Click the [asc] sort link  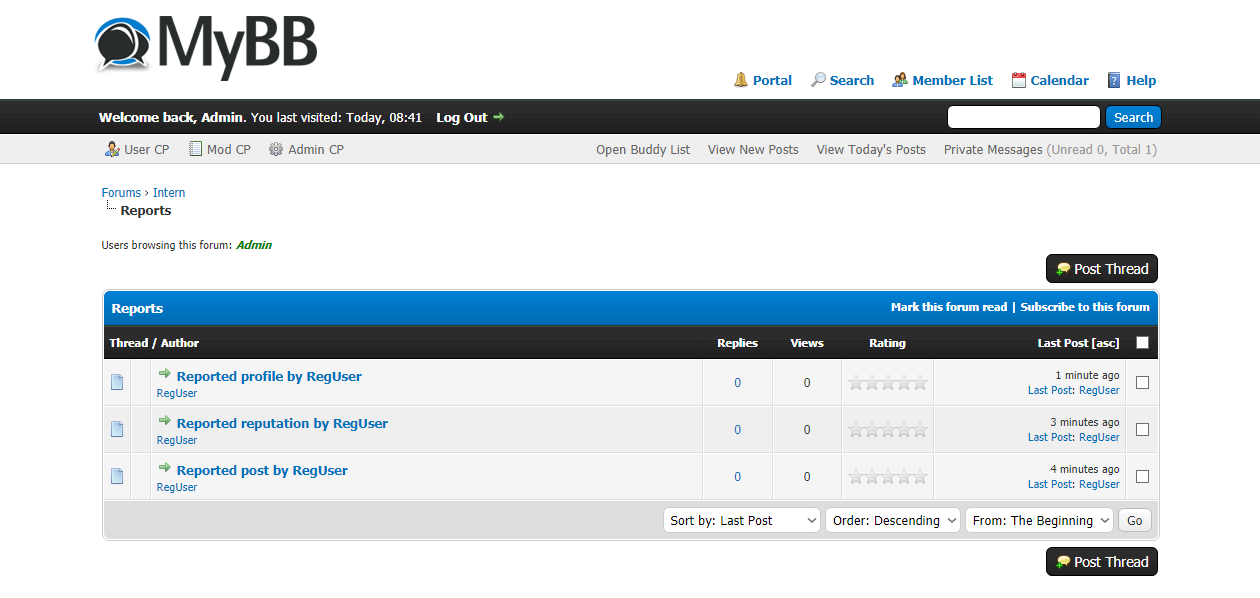click(x=1106, y=343)
